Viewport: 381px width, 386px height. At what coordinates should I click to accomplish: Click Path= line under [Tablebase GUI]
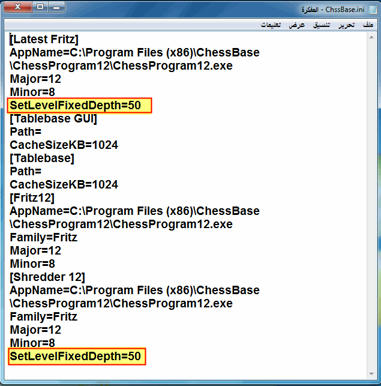(26, 132)
